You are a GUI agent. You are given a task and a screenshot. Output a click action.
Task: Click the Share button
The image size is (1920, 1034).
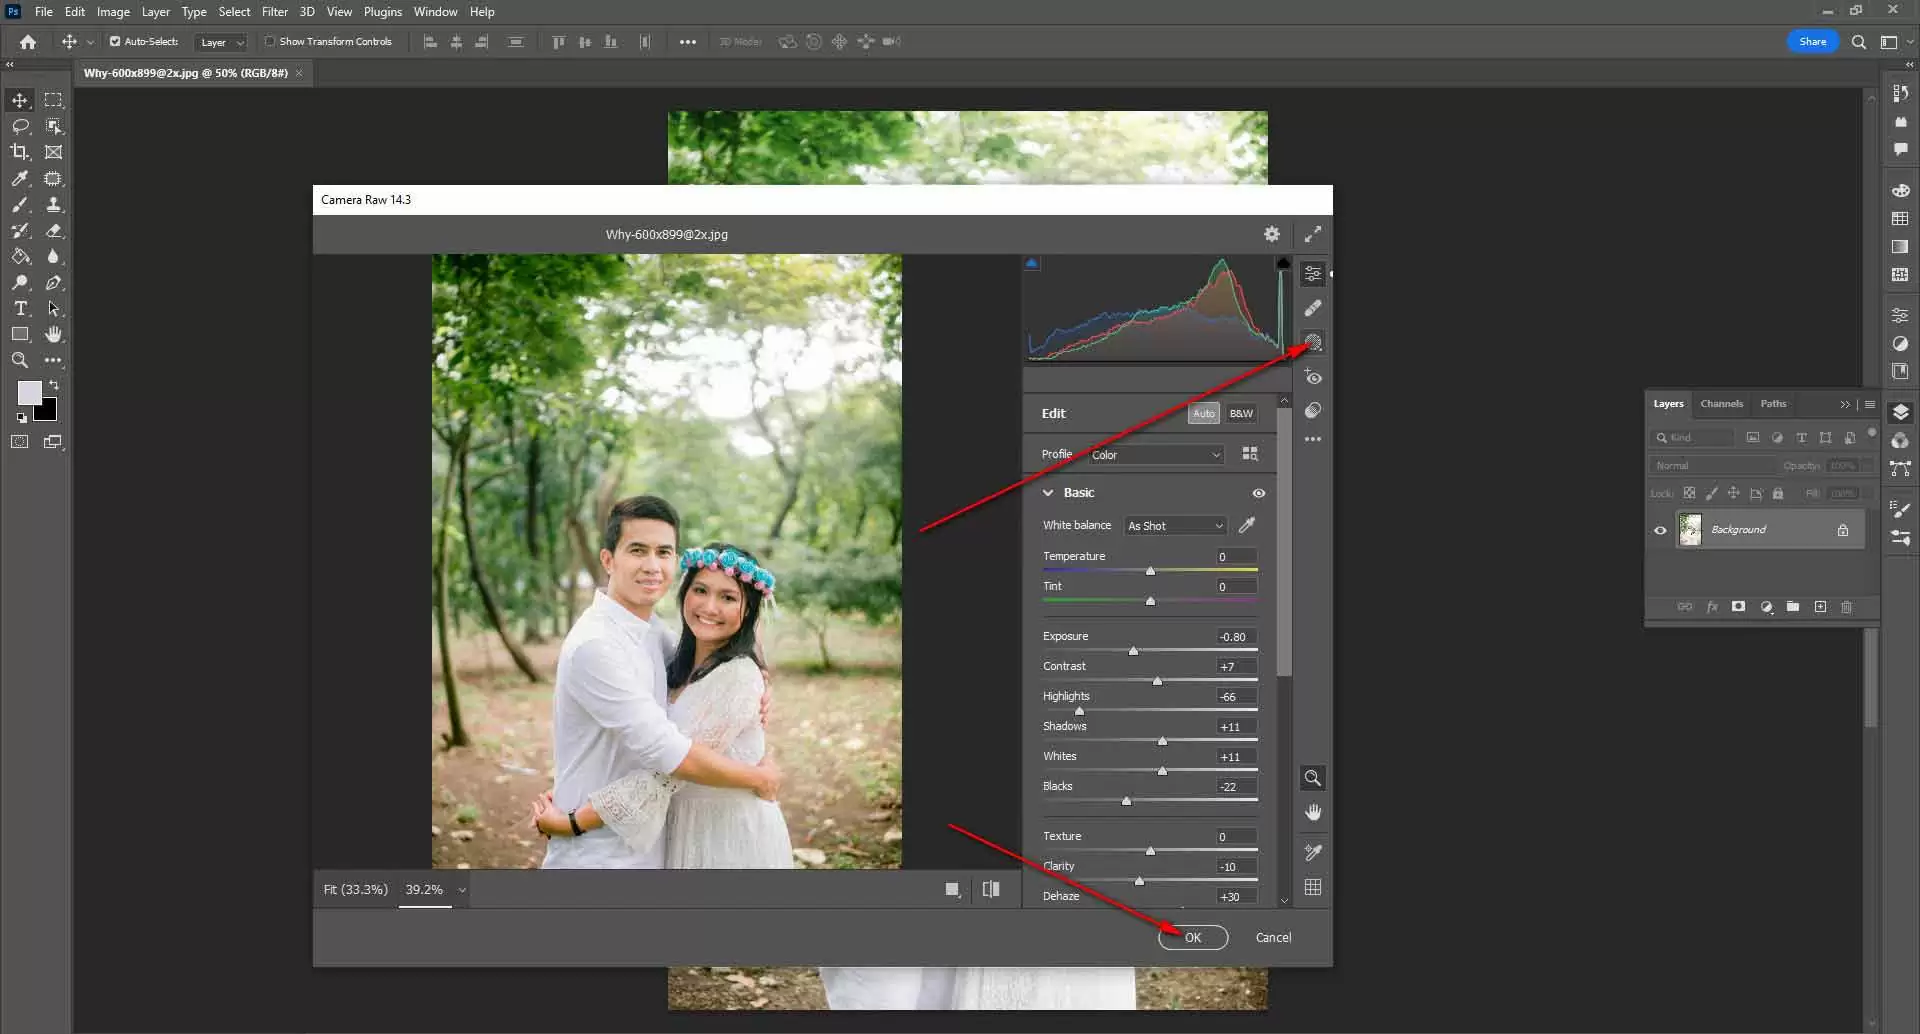click(1812, 42)
